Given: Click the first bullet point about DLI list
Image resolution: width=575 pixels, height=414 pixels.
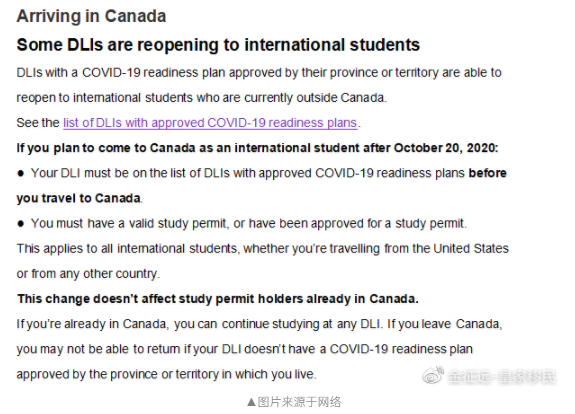Looking at the screenshot, I should [261, 186].
